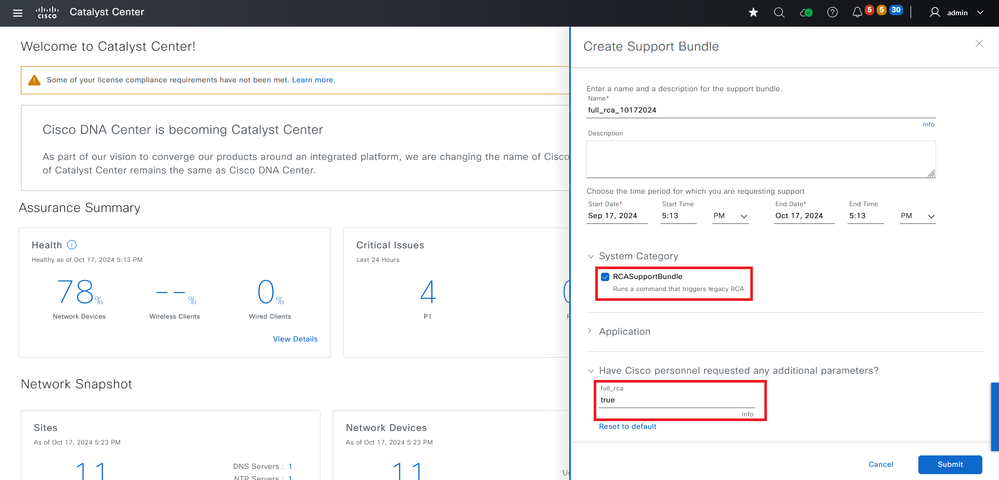Open End Time AM/PM dropdown
This screenshot has height=480, width=999.
tap(917, 216)
